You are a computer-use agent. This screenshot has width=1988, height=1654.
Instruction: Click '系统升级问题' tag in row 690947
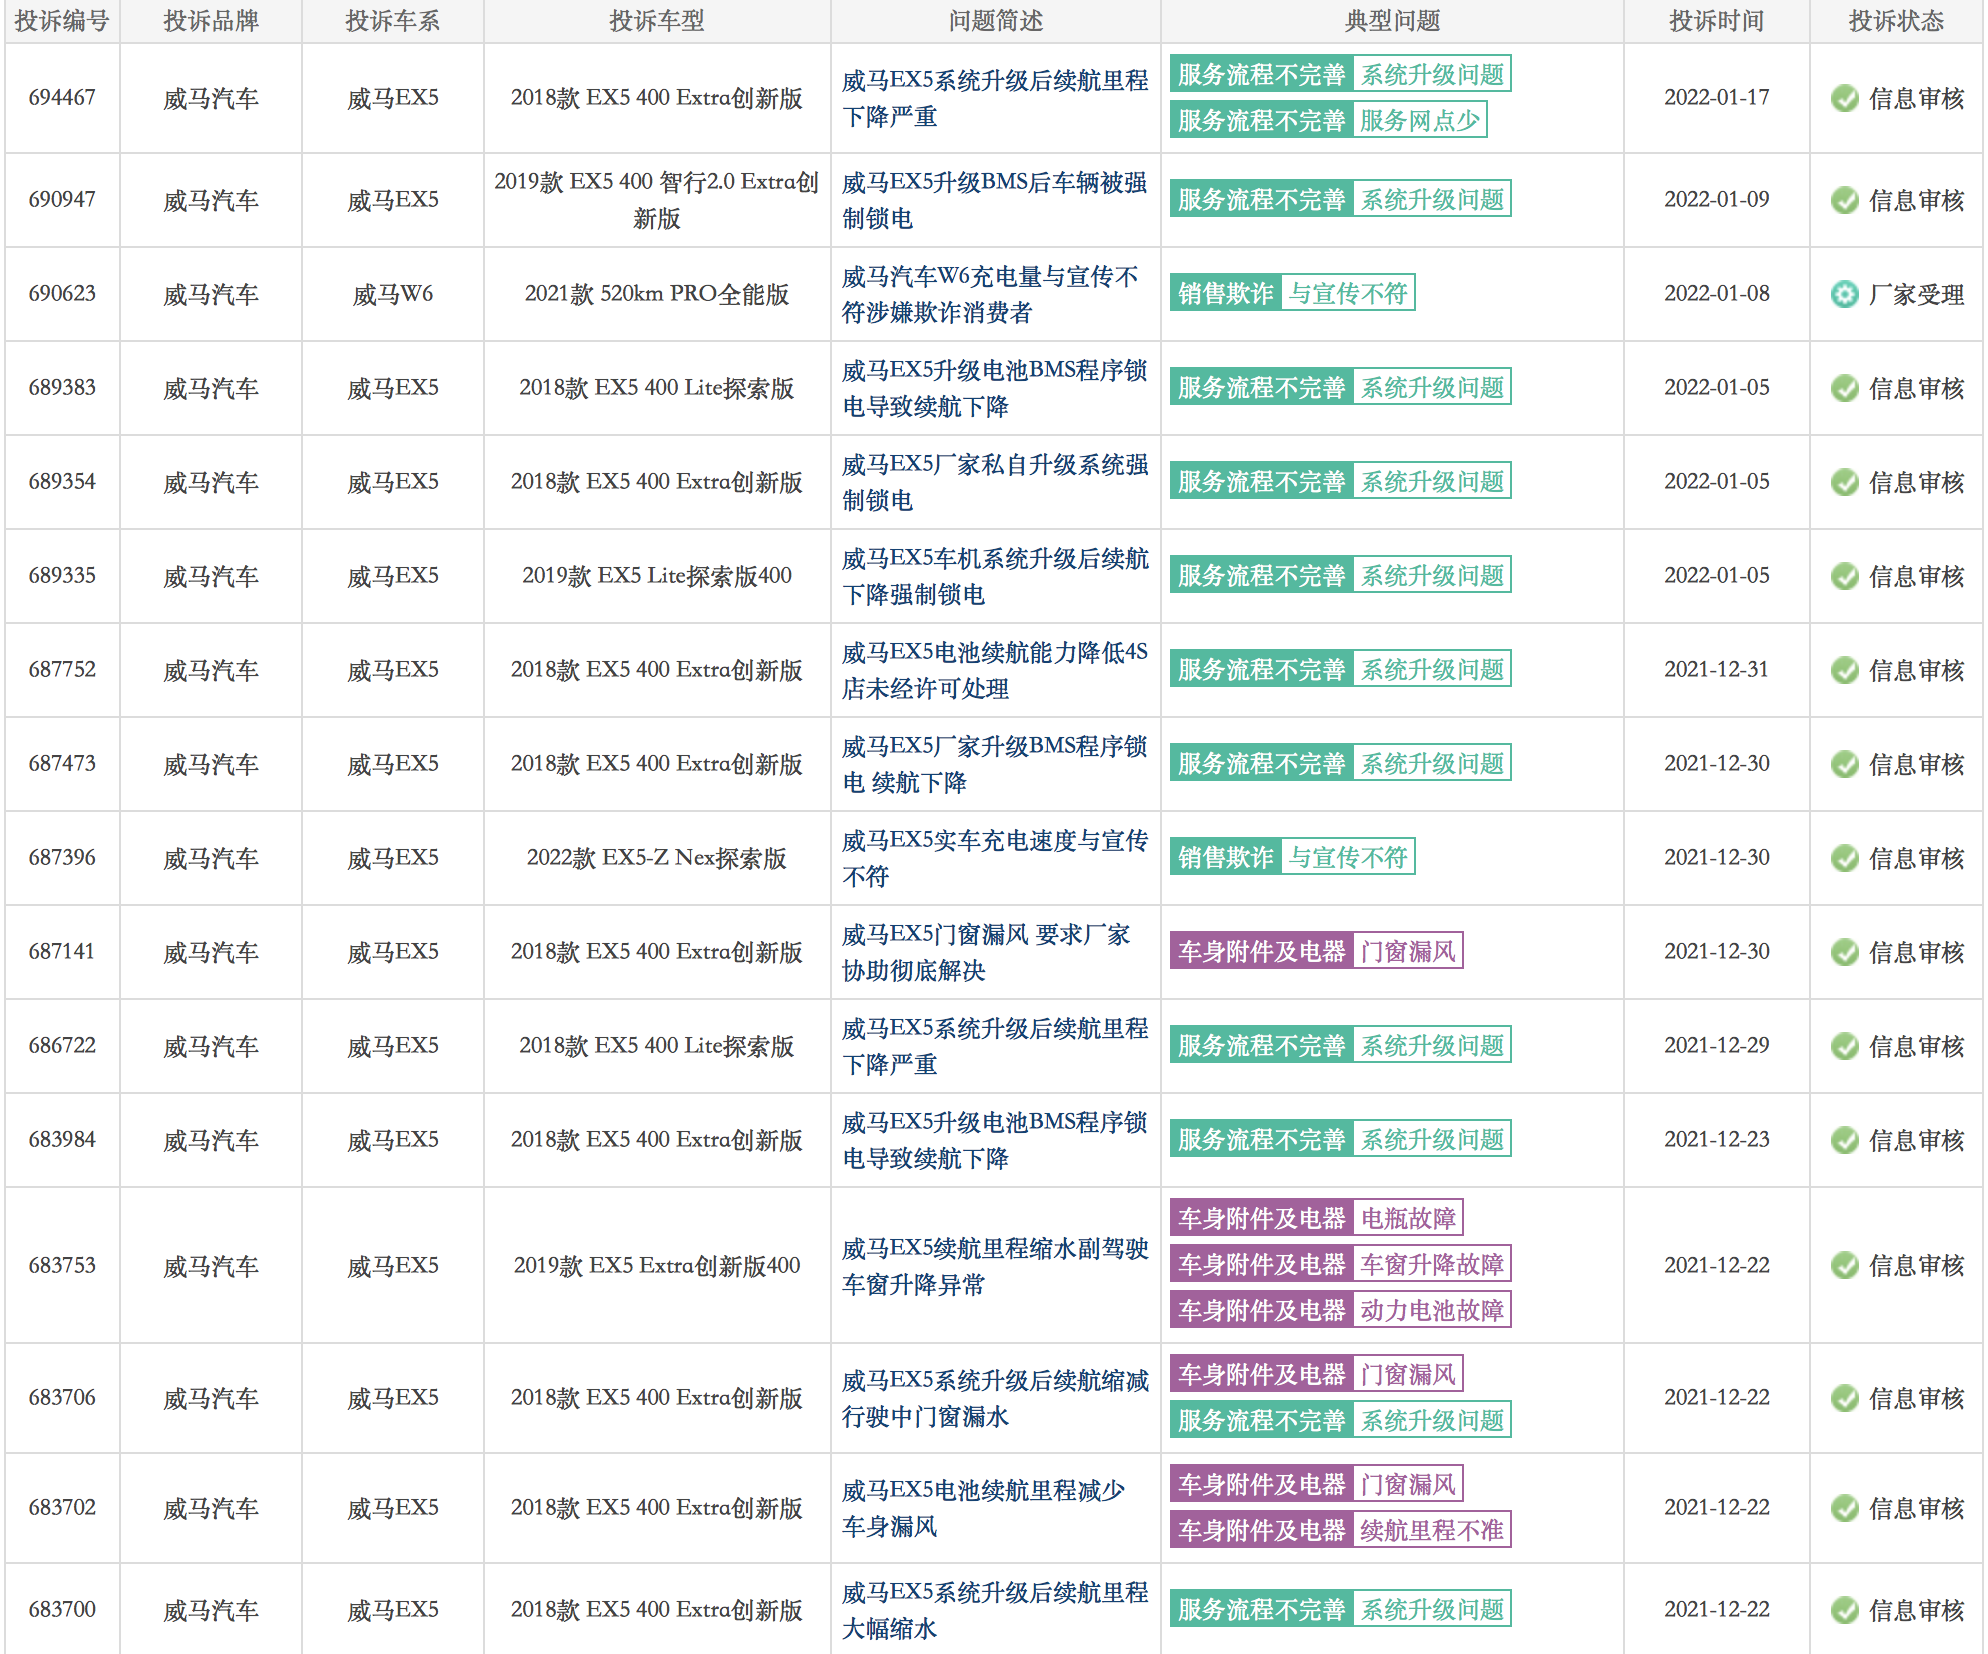1432,200
